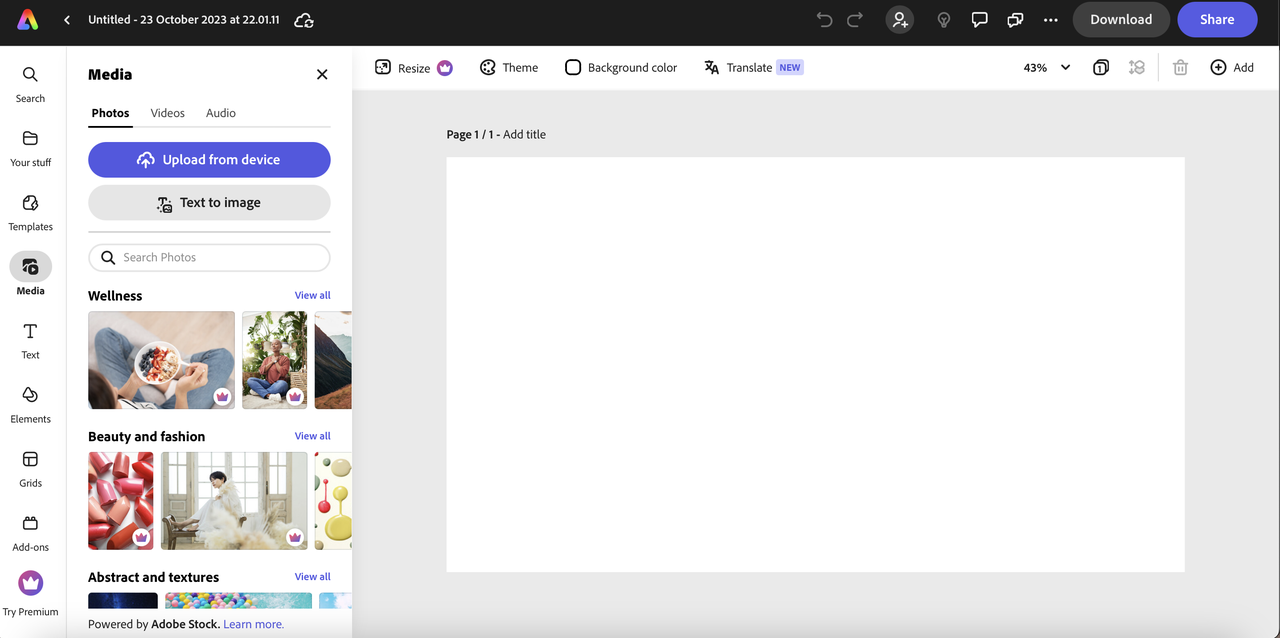Image resolution: width=1280 pixels, height=638 pixels.
Task: Select the colorful balls texture thumbnail
Action: (x=238, y=601)
